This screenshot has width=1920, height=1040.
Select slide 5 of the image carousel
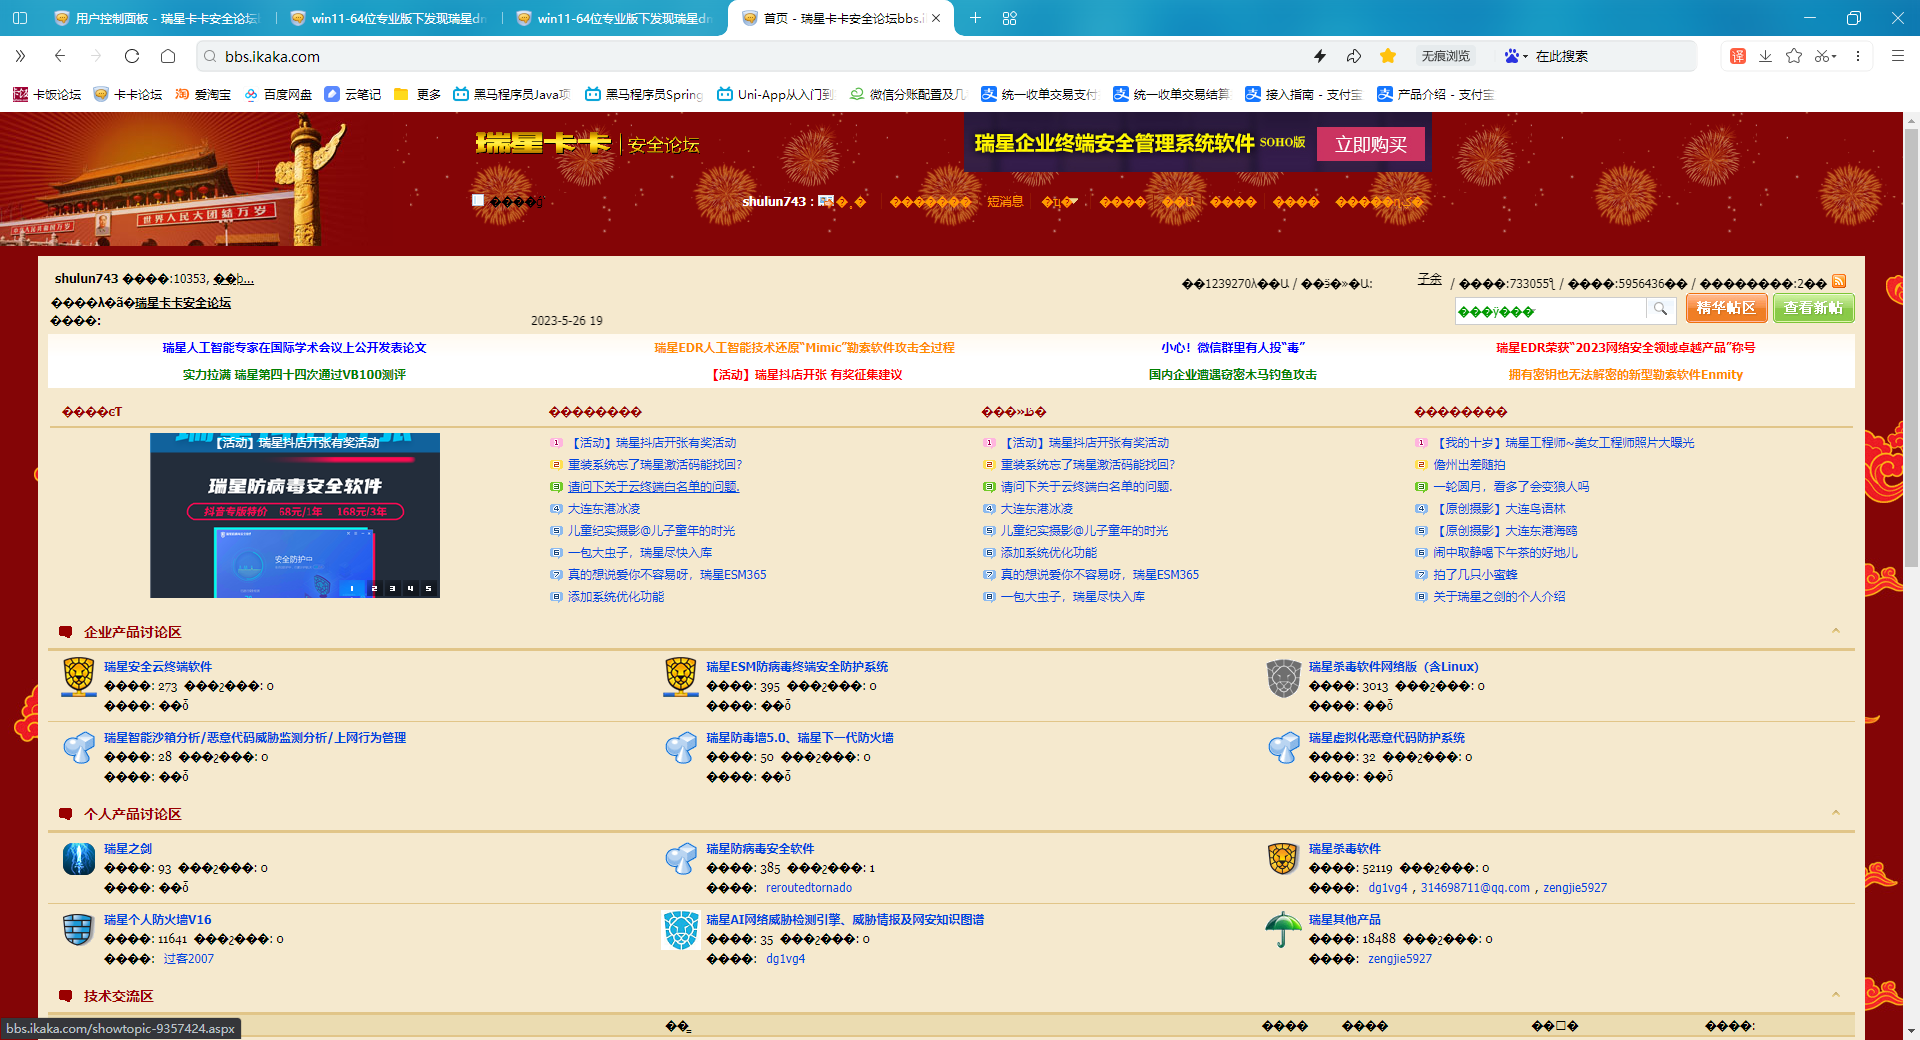click(x=428, y=588)
